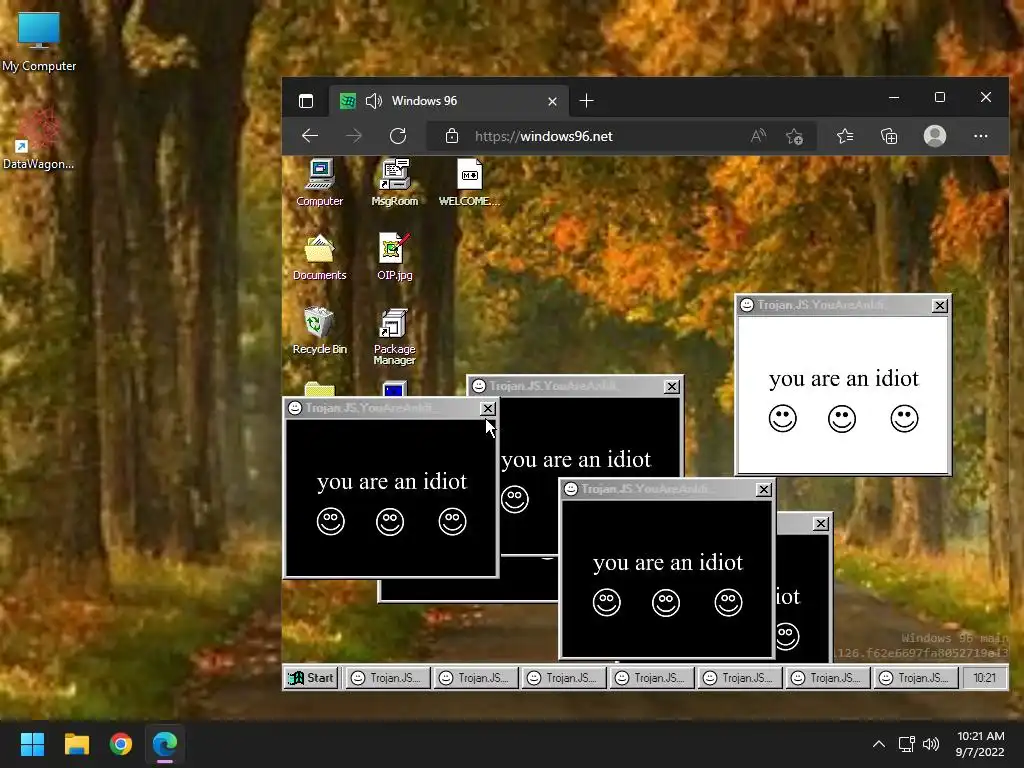Select first Trojan.JS taskbar entry
This screenshot has height=768, width=1024.
(387, 678)
